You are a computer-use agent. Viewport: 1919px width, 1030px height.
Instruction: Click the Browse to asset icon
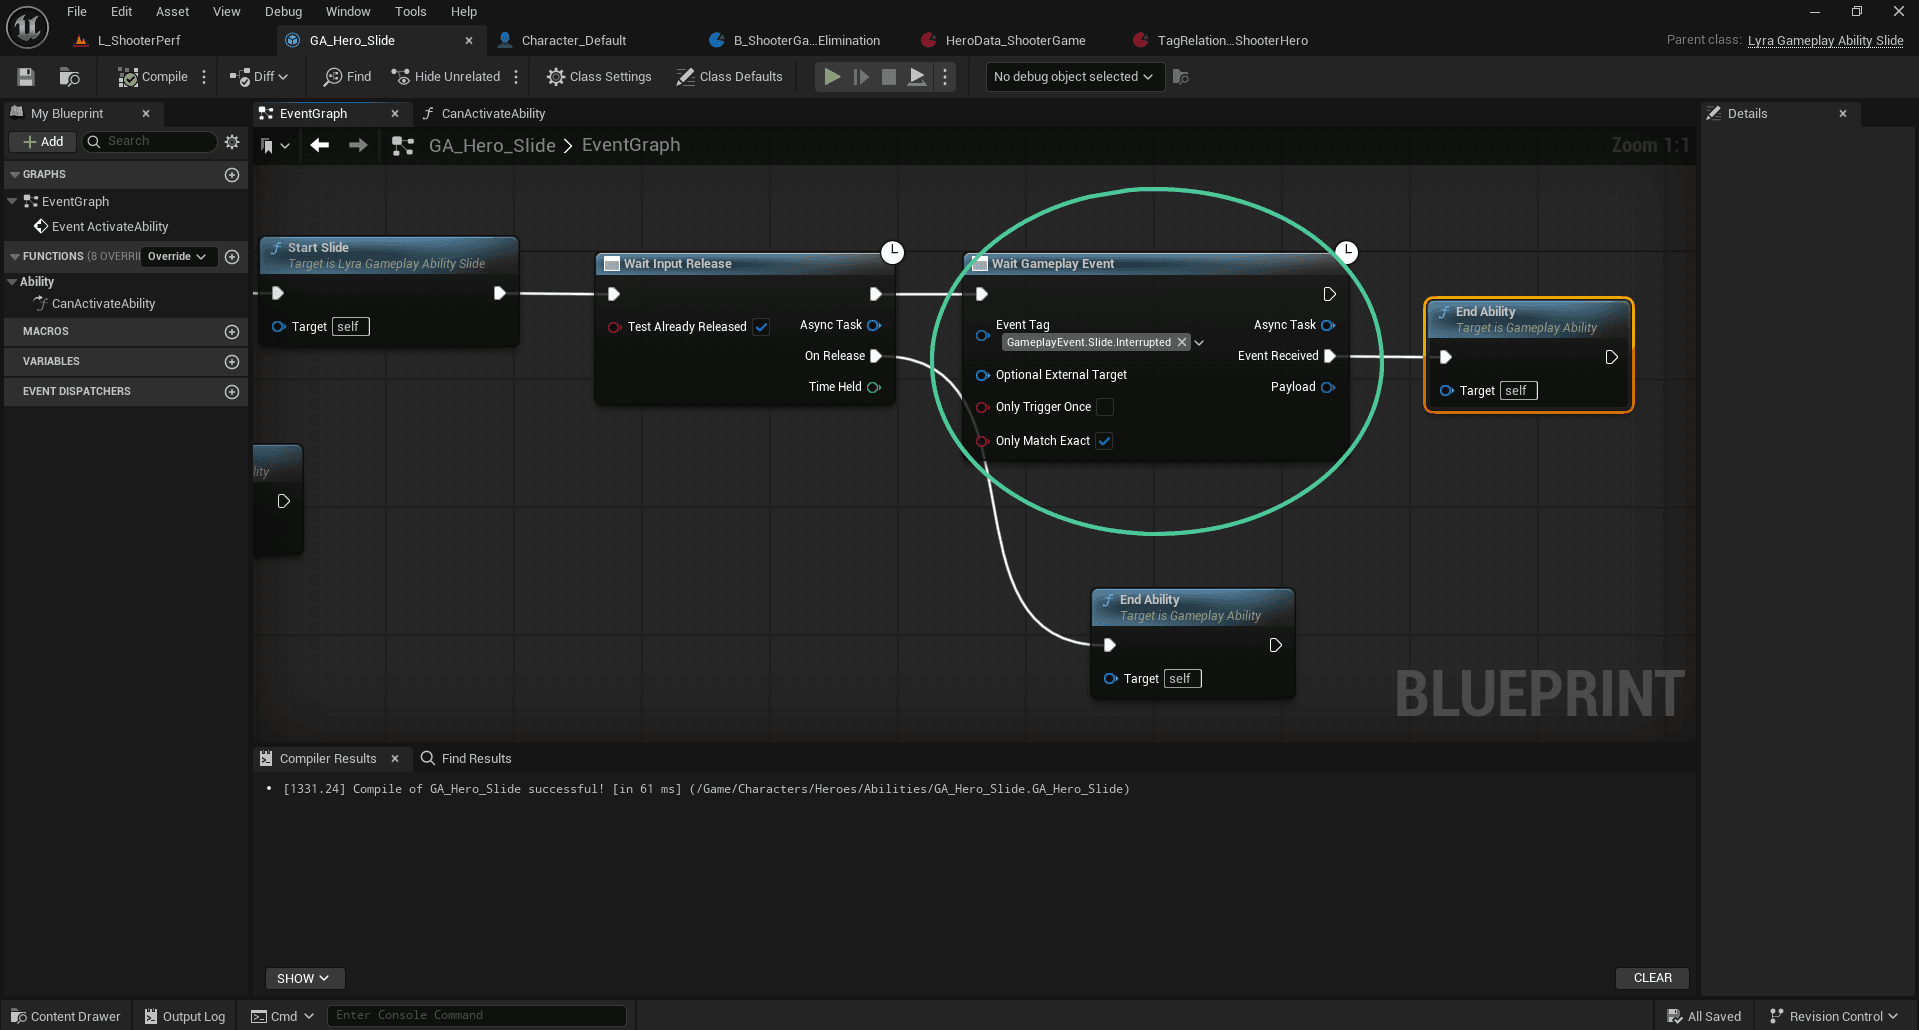[69, 77]
